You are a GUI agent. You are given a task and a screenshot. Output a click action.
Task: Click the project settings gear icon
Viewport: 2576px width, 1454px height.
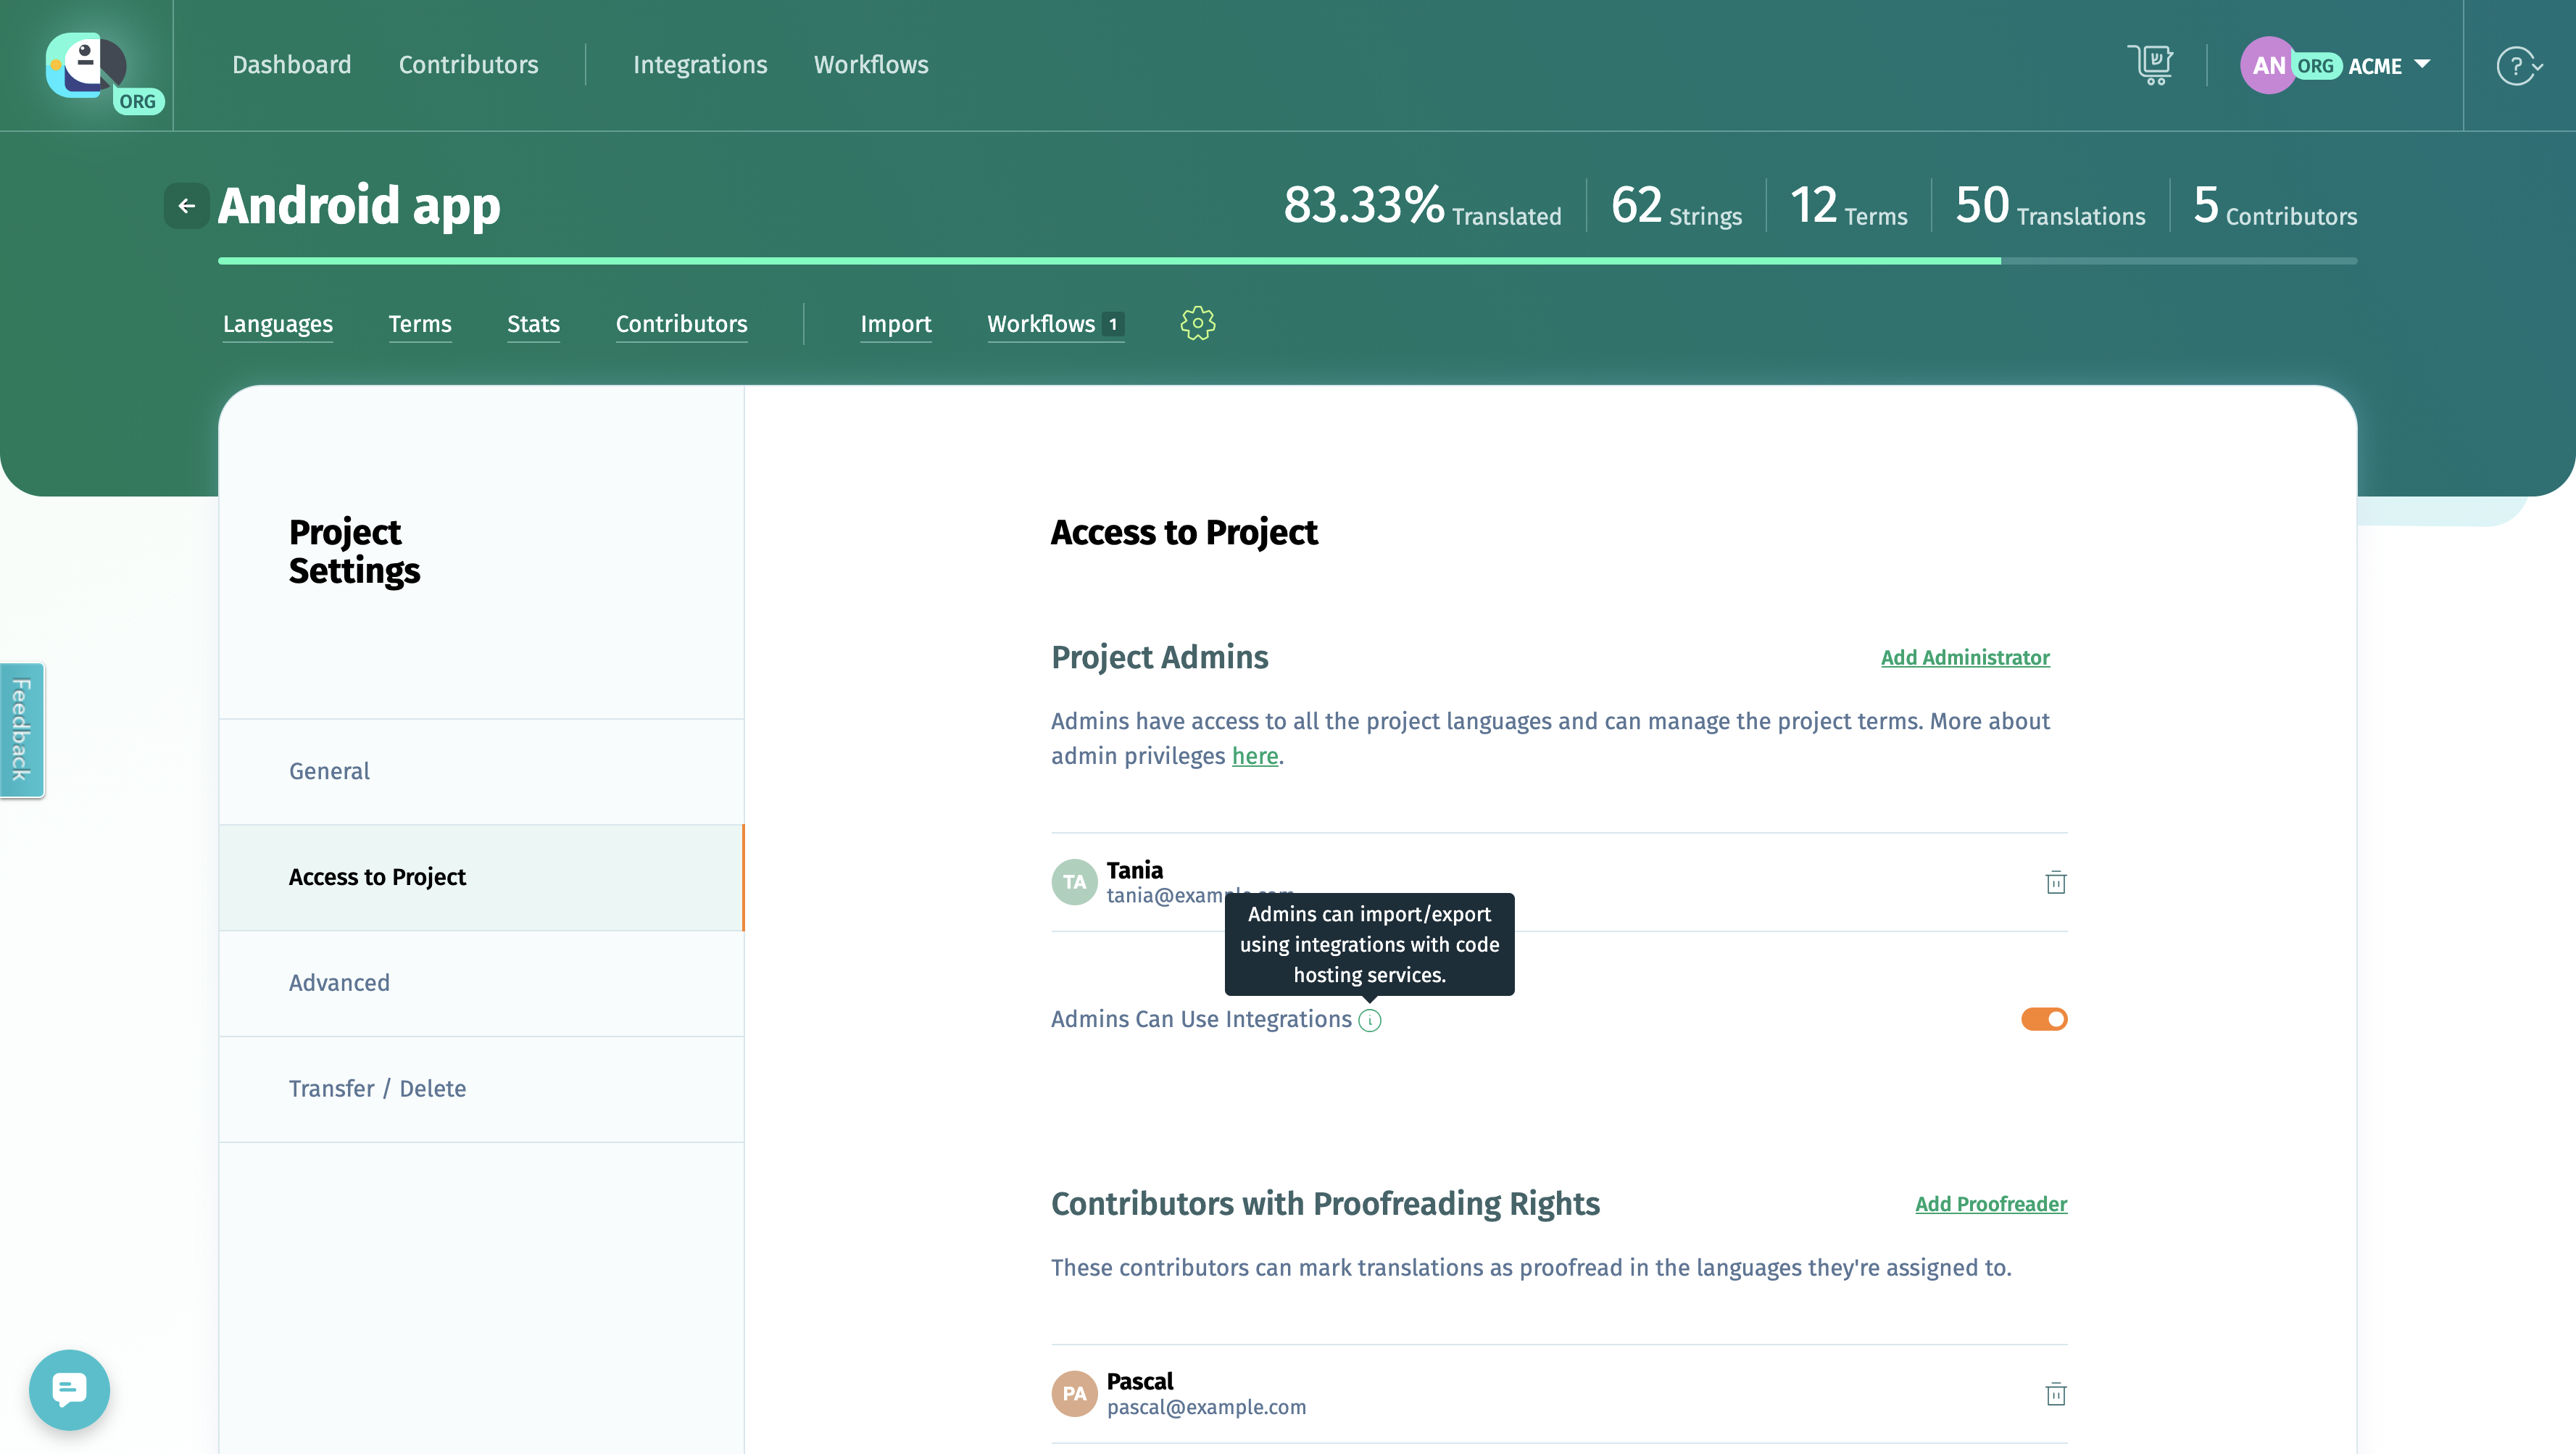pyautogui.click(x=1197, y=323)
